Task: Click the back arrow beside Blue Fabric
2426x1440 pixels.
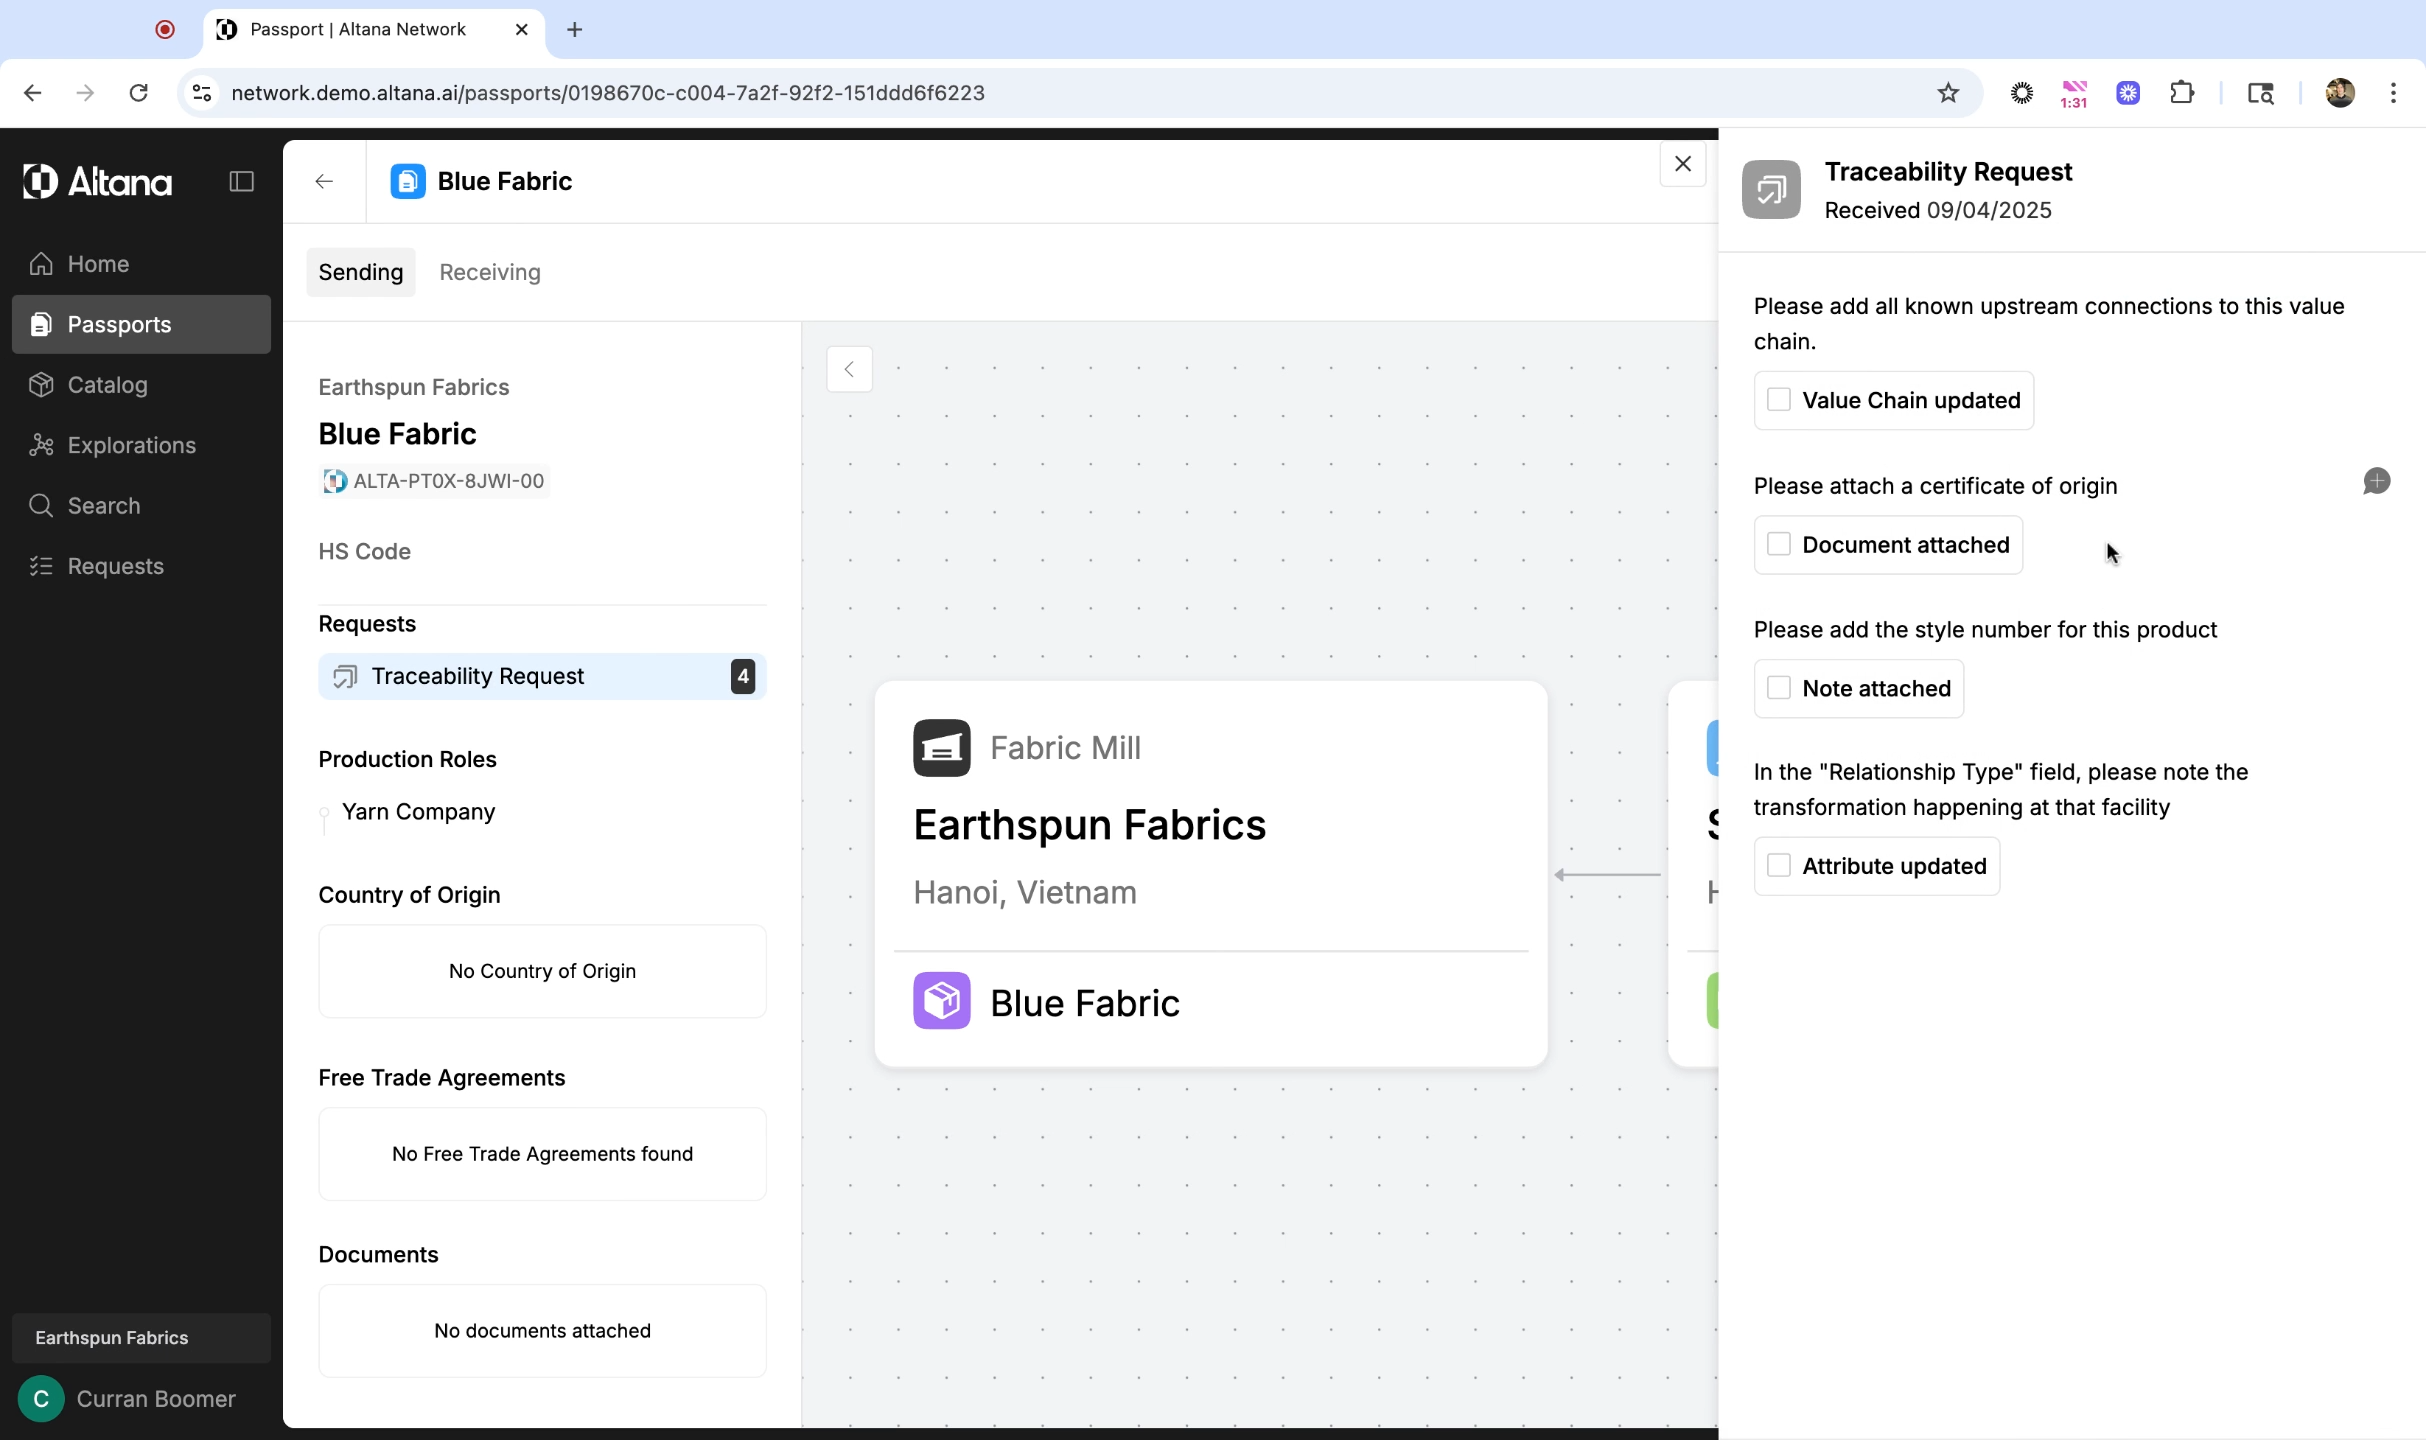Action: pos(324,181)
